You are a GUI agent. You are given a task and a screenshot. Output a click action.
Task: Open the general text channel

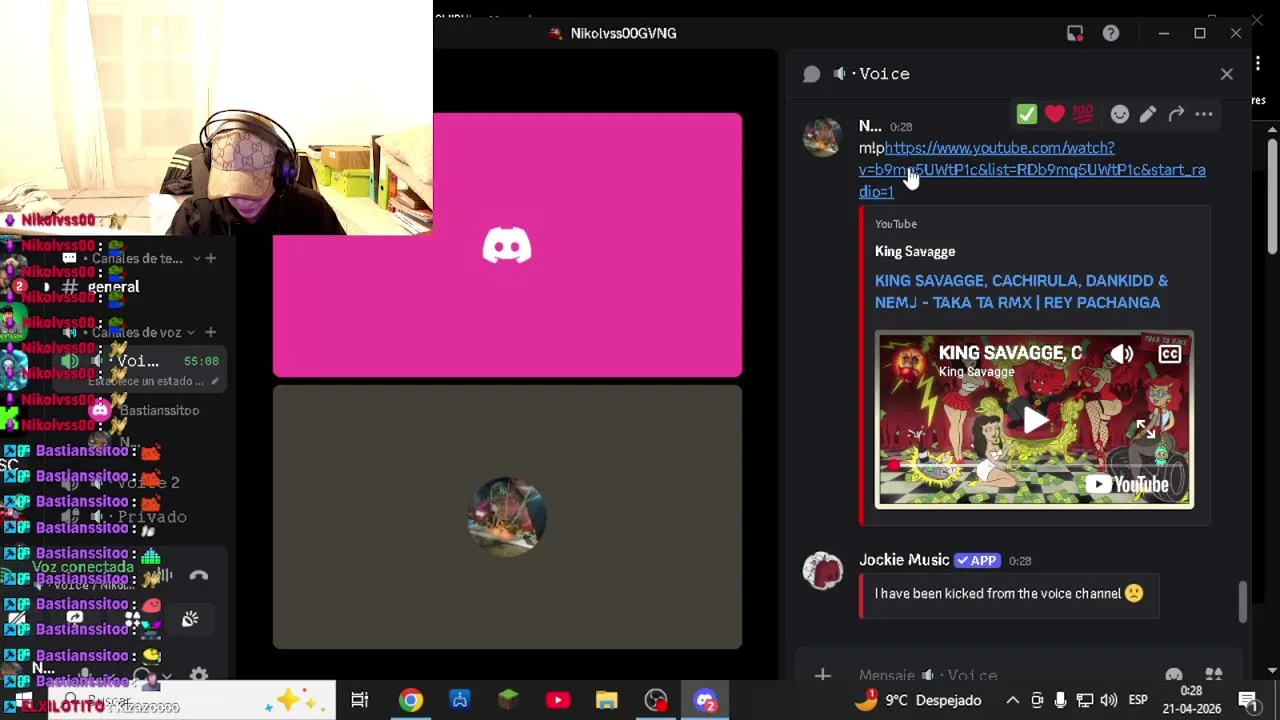click(x=113, y=287)
